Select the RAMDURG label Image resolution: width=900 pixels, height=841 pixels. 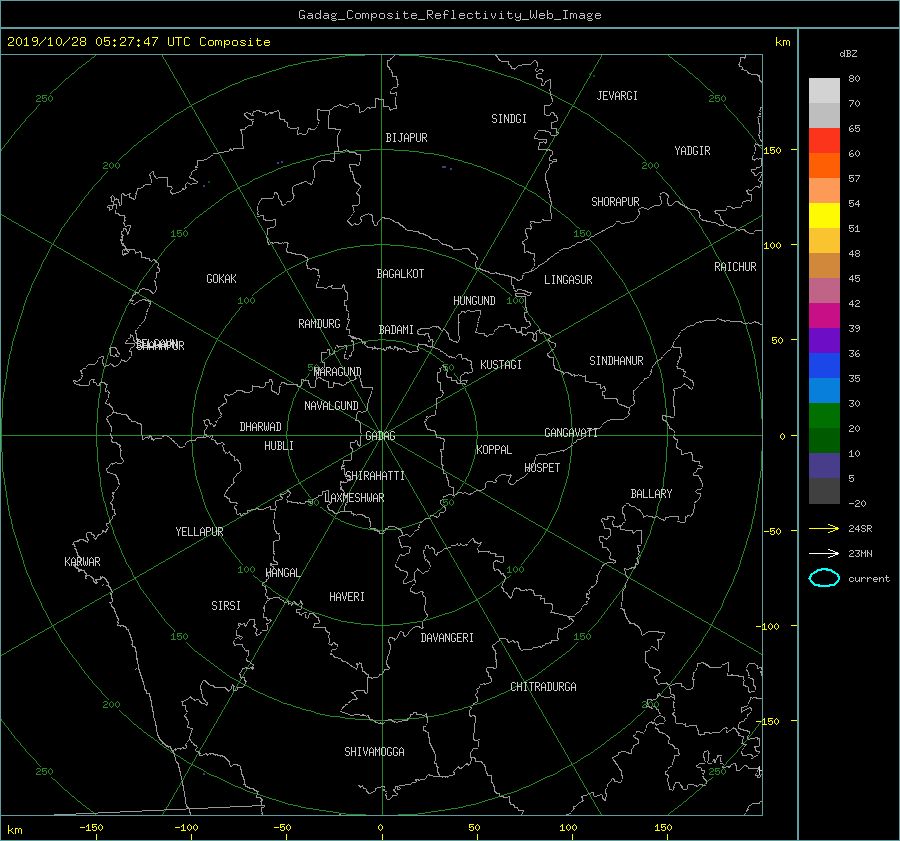point(319,324)
